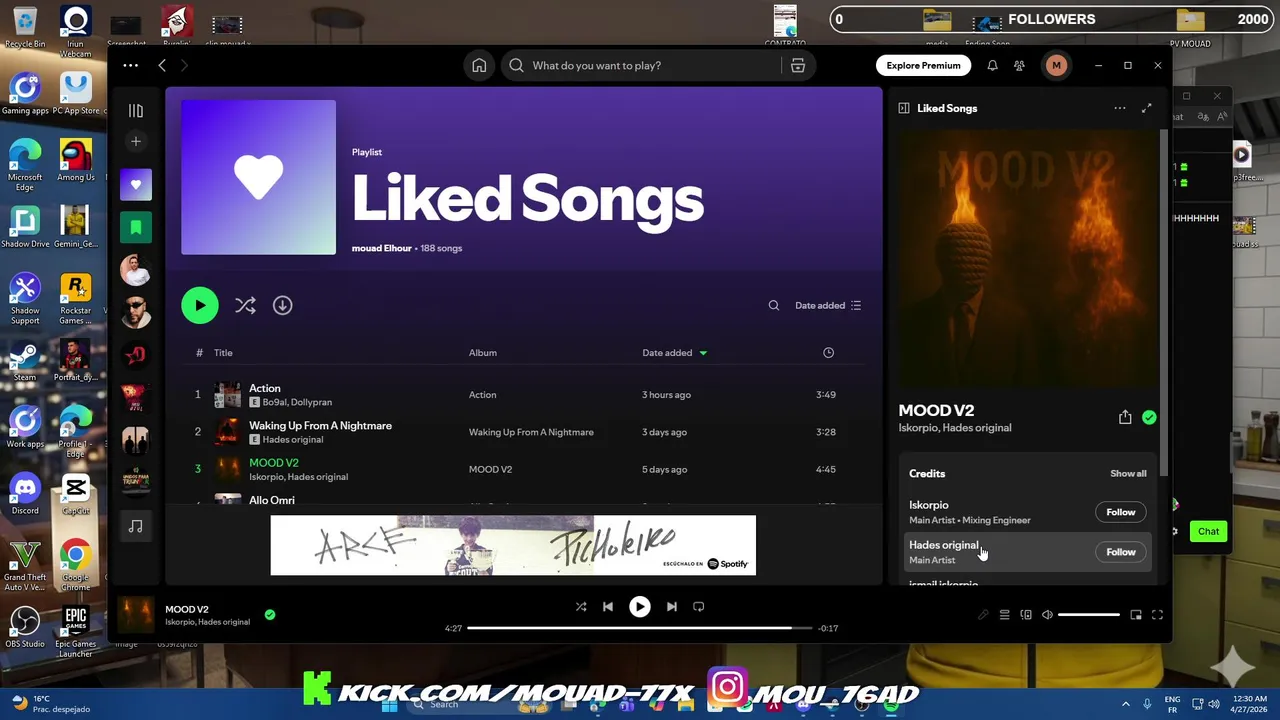Skip to next track
The height and width of the screenshot is (720, 1280).
click(x=672, y=606)
